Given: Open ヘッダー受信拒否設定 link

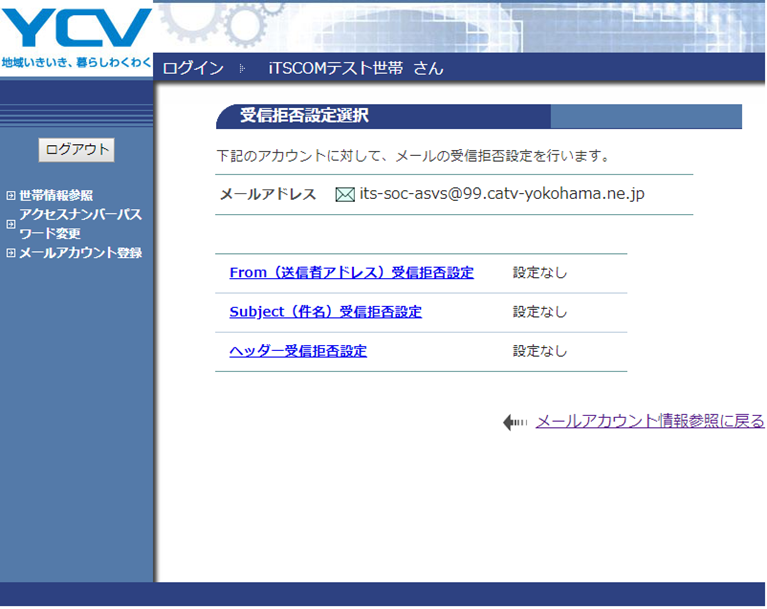Looking at the screenshot, I should pos(298,351).
